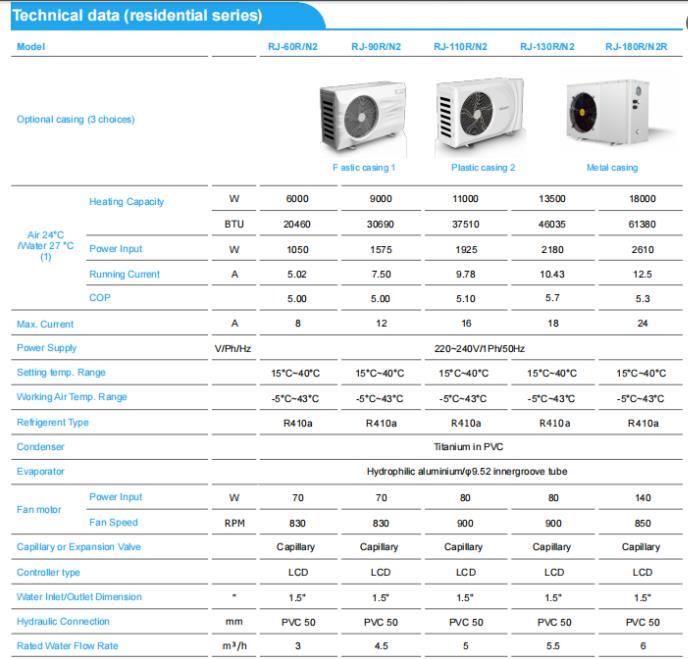Select the 'Technical data (residential series)' heading

coord(137,15)
